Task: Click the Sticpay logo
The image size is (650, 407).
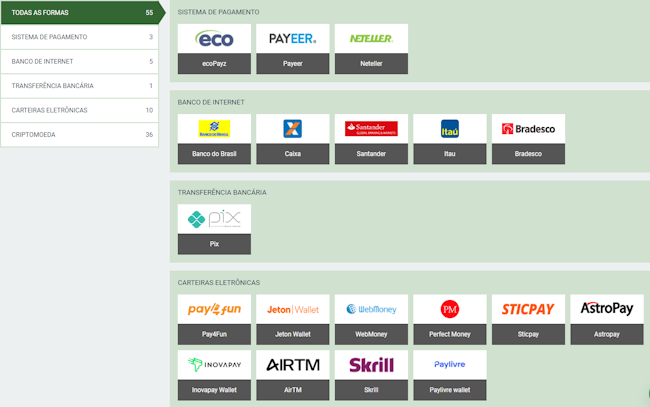Action: pos(528,309)
